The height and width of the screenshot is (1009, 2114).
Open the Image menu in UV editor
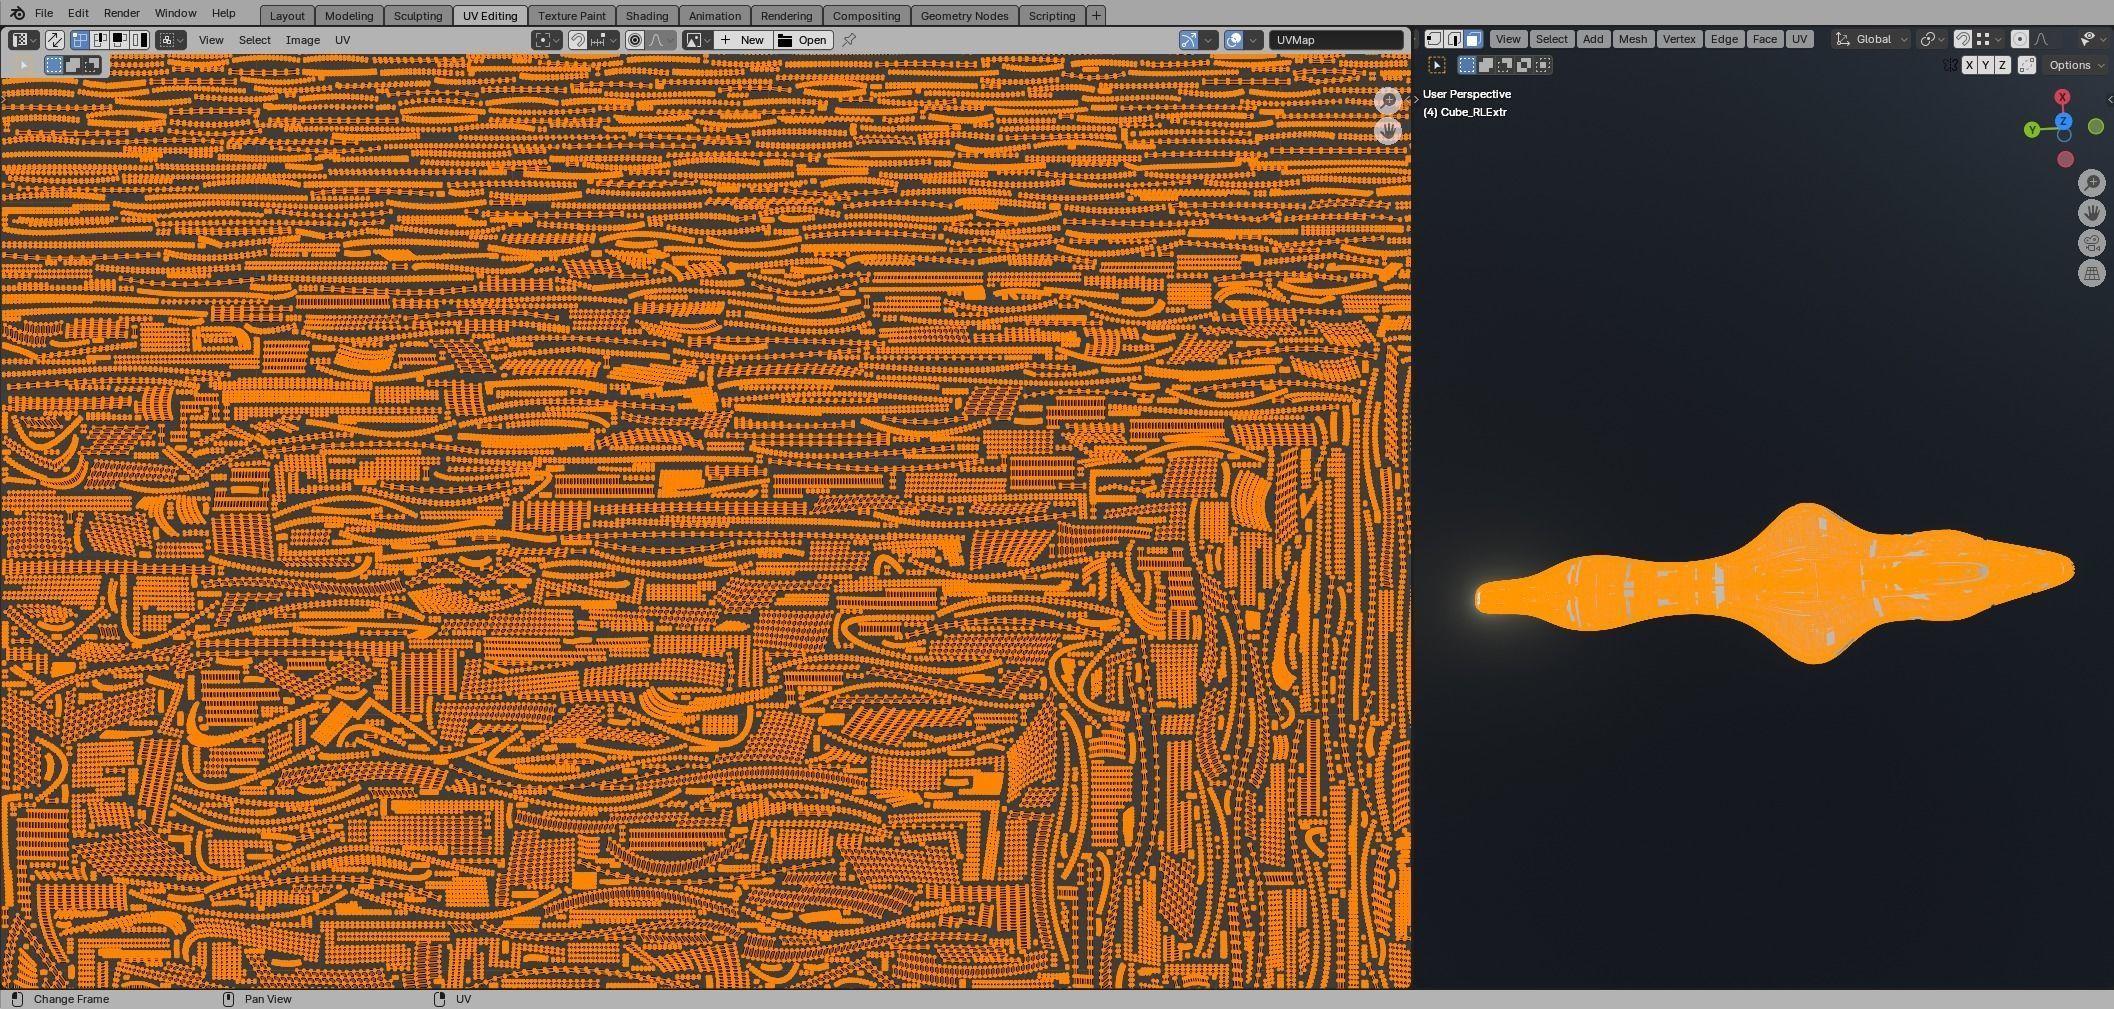(303, 40)
